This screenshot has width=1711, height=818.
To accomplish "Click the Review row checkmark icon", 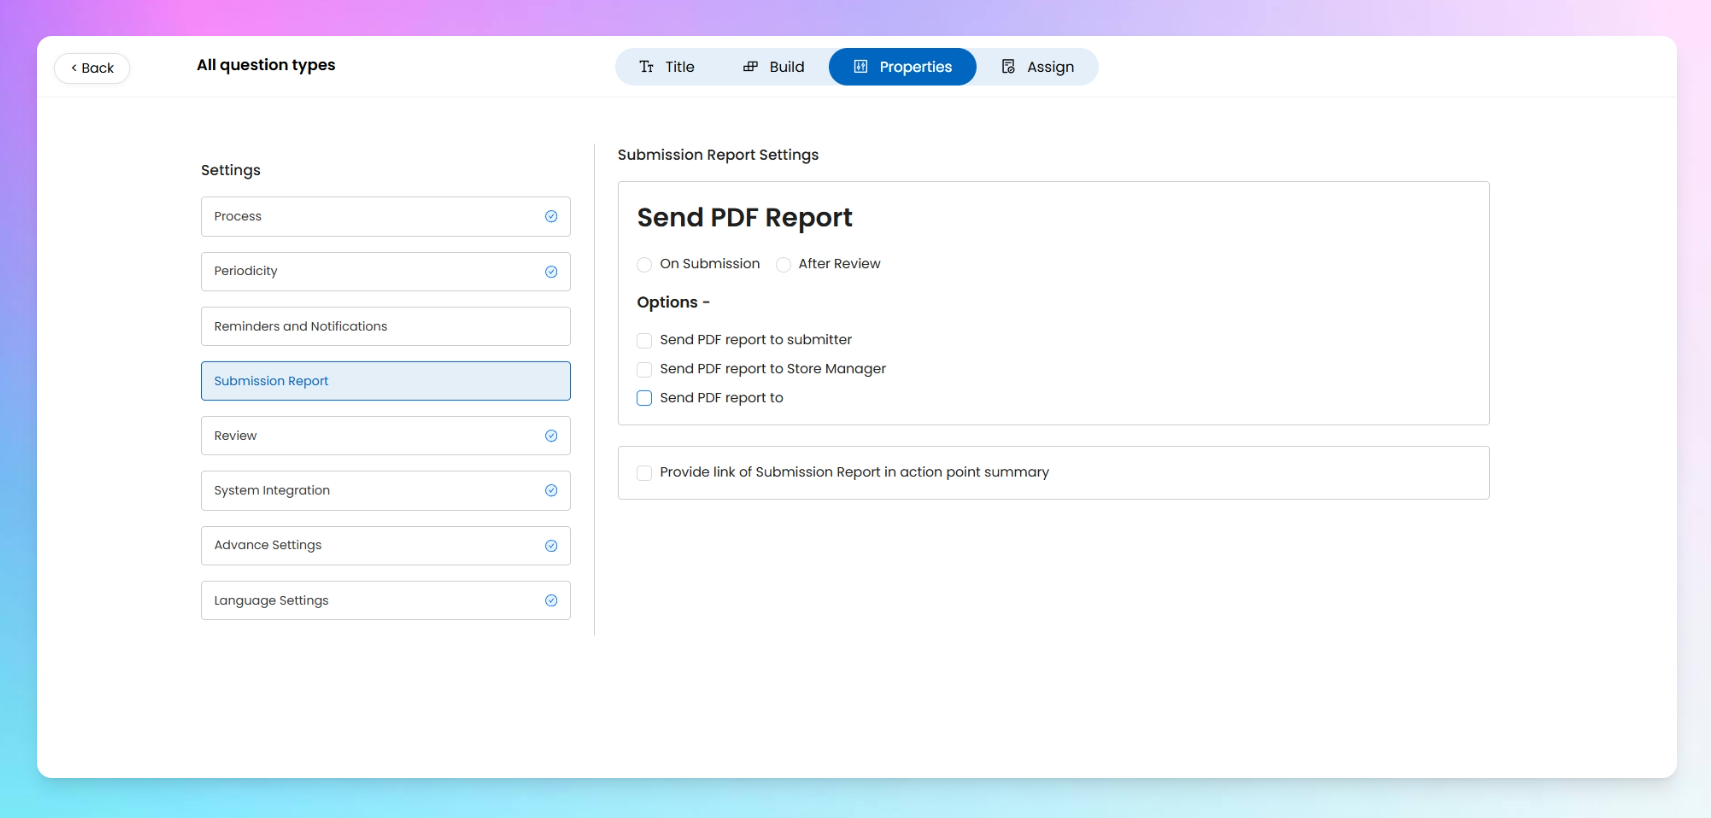I will tap(551, 436).
